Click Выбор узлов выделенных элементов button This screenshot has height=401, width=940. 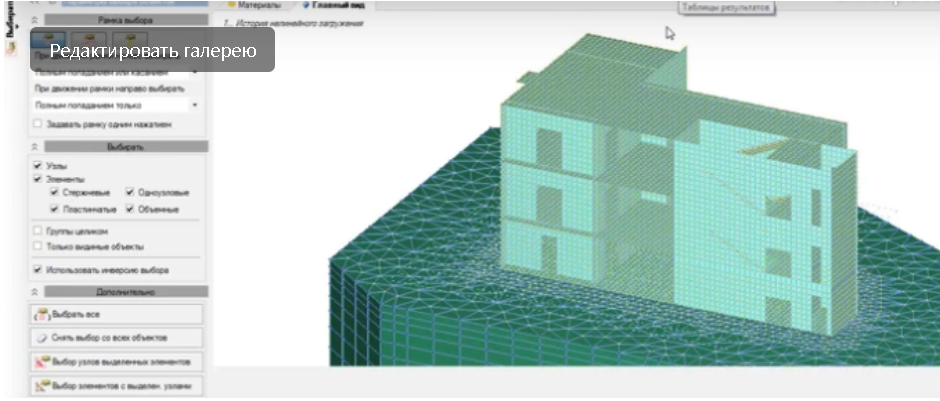pos(117,362)
